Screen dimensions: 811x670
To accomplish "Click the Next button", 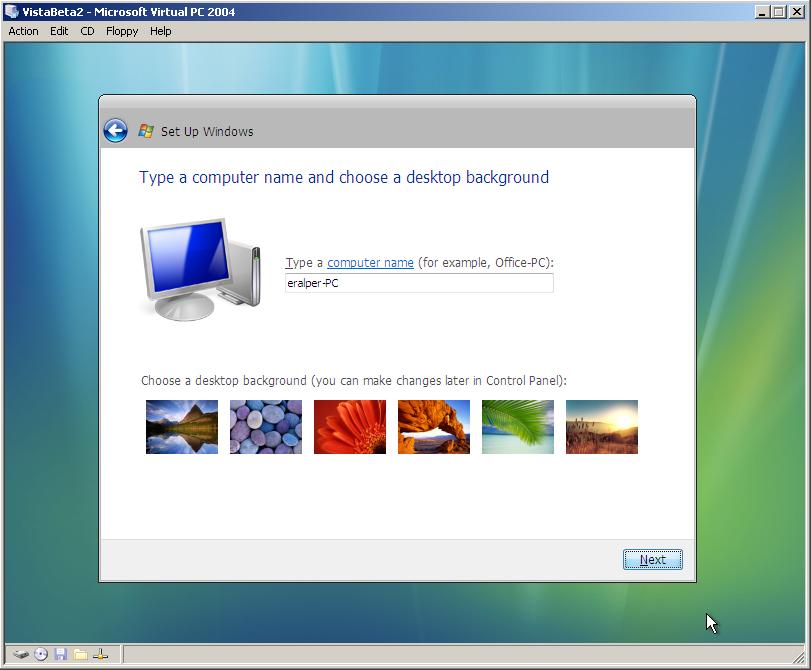I will 652,559.
